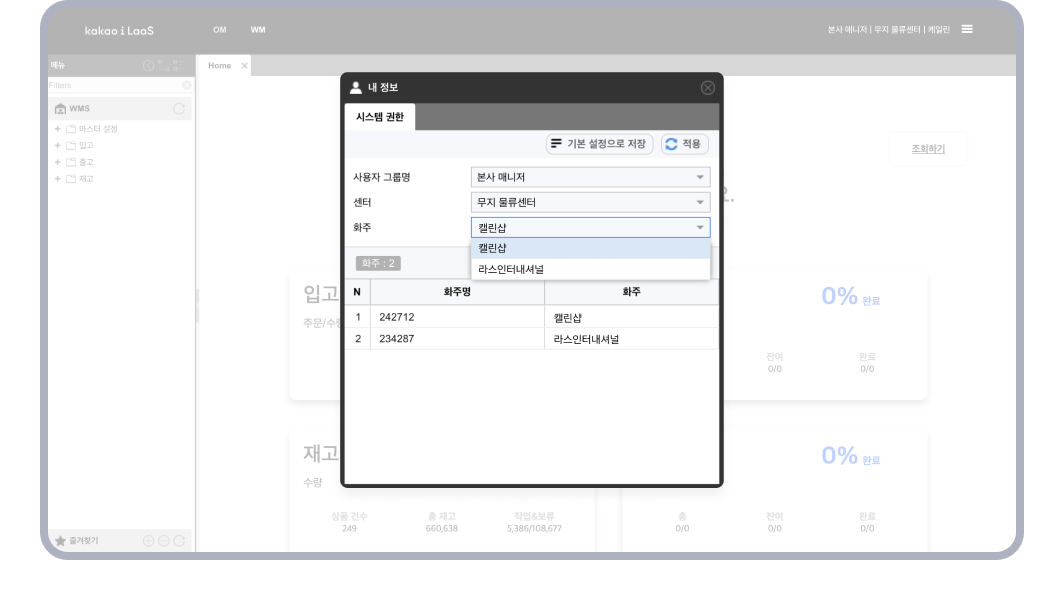
Task: Open the 센터 dropdown list
Action: tap(590, 202)
